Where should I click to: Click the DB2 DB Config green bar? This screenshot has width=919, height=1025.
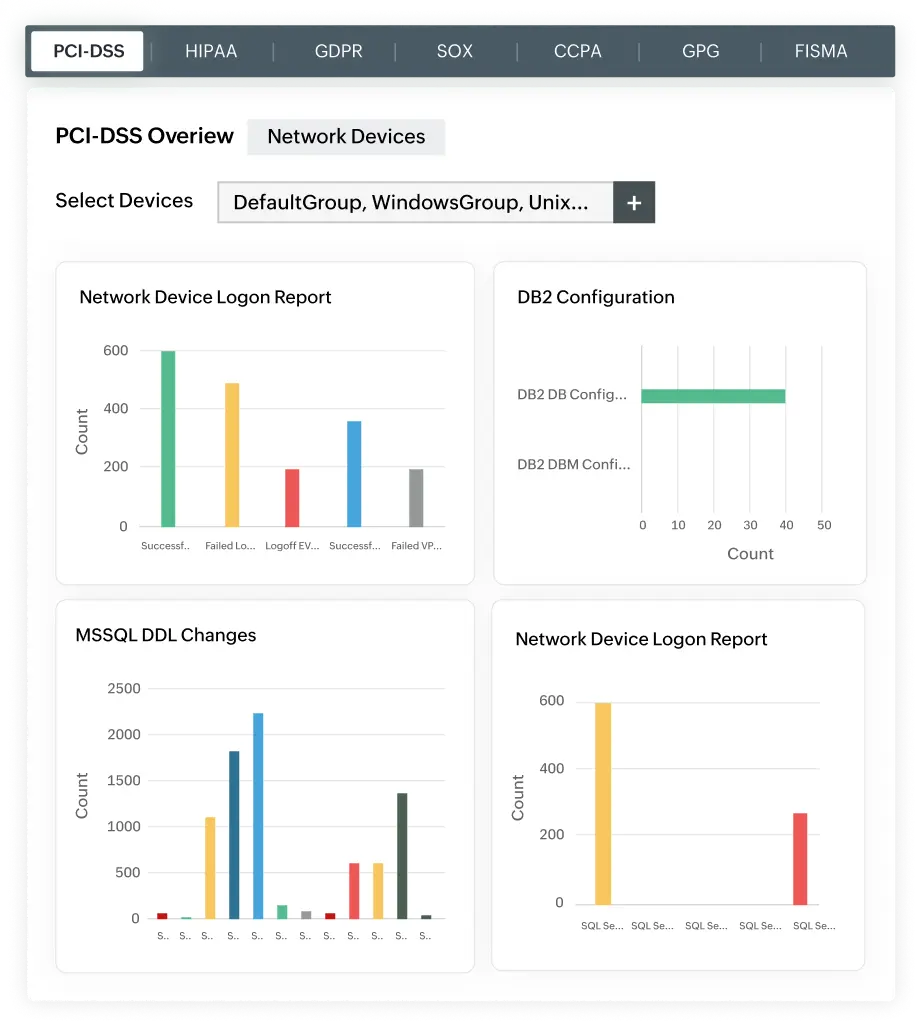pos(713,395)
